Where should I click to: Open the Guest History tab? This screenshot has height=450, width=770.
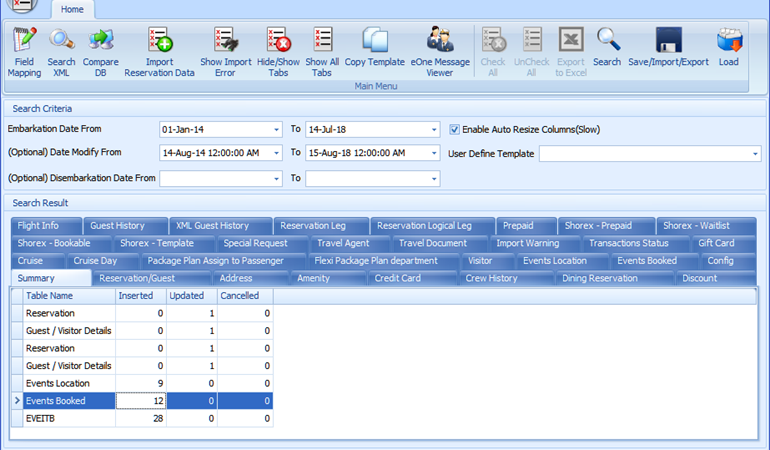[x=126, y=226]
